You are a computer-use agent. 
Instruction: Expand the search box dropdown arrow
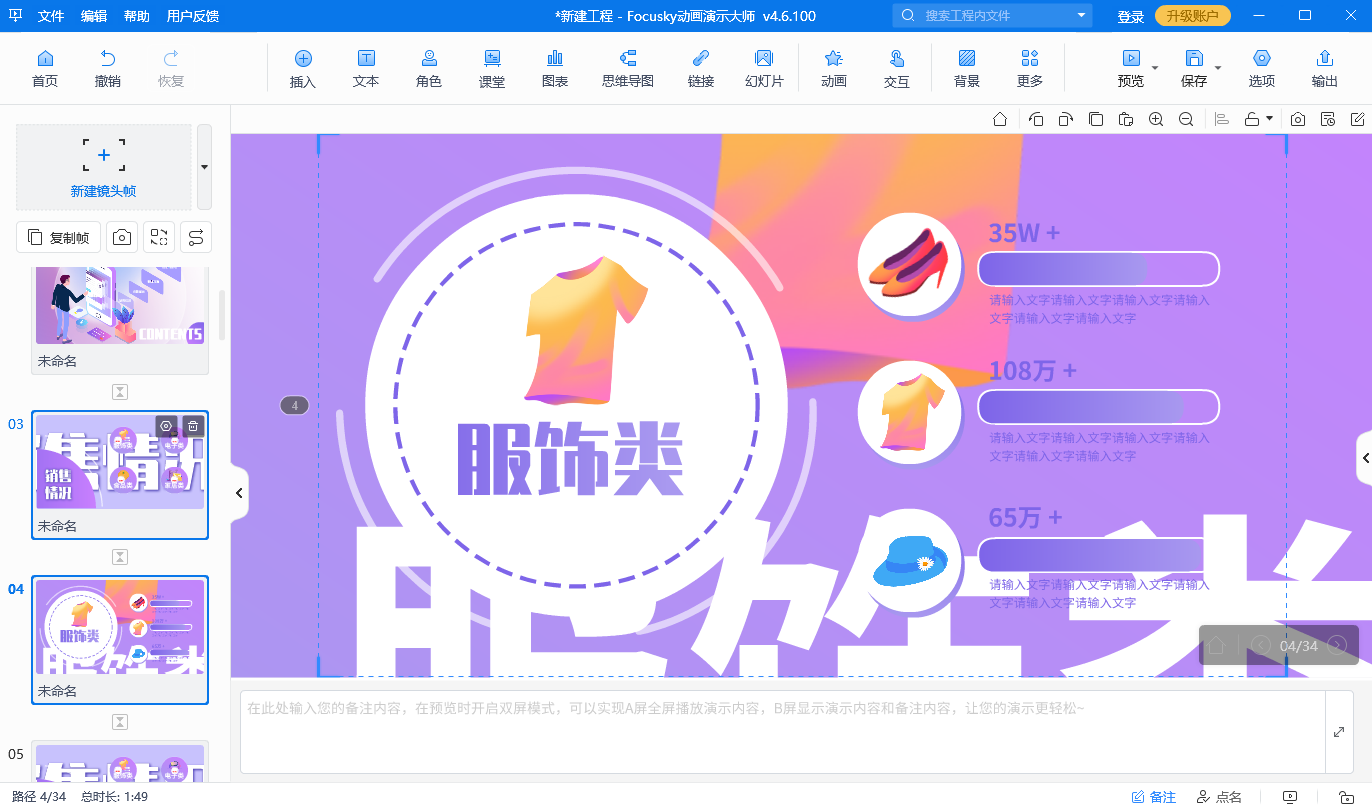coord(1082,16)
